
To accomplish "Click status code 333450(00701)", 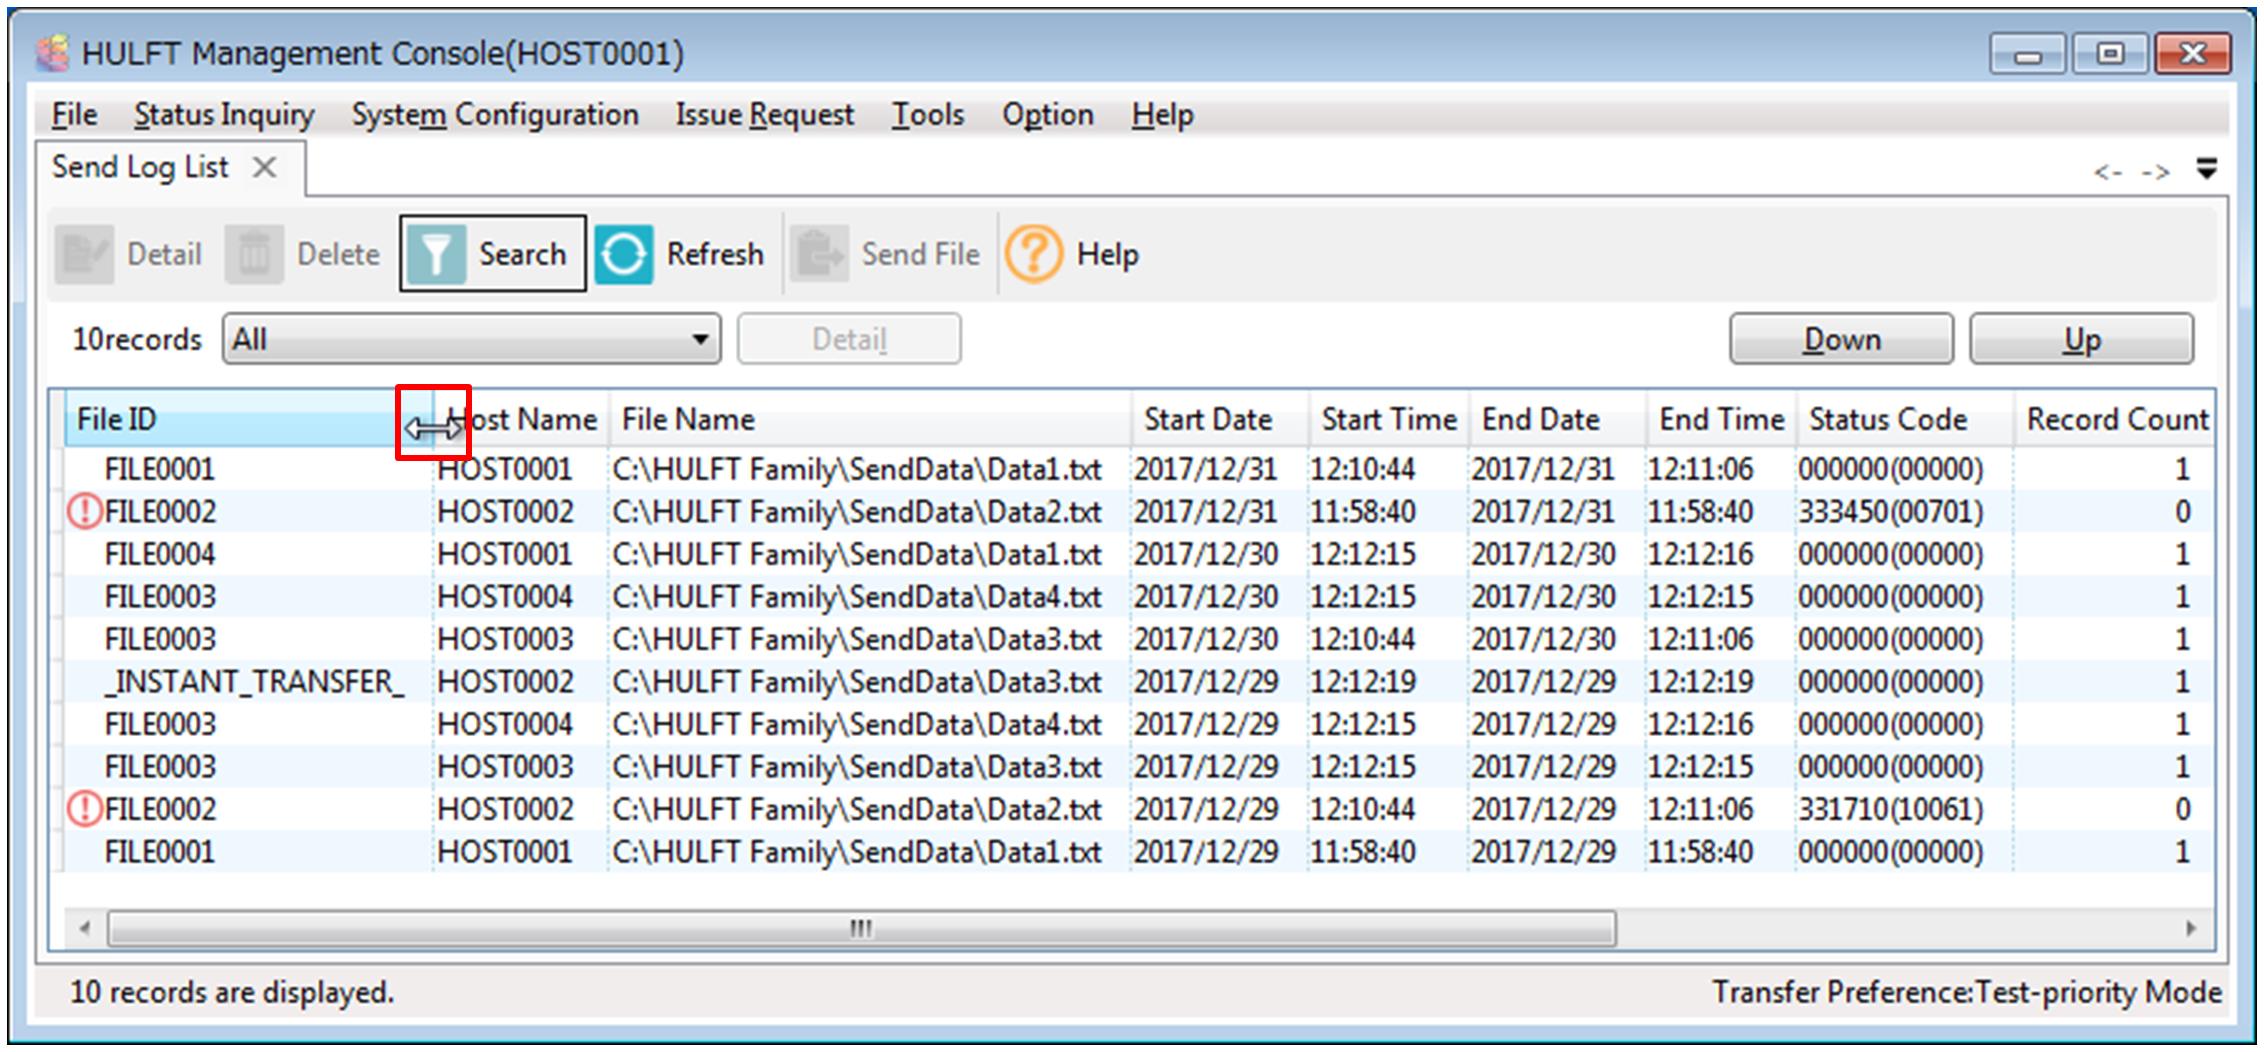I will coord(1890,512).
